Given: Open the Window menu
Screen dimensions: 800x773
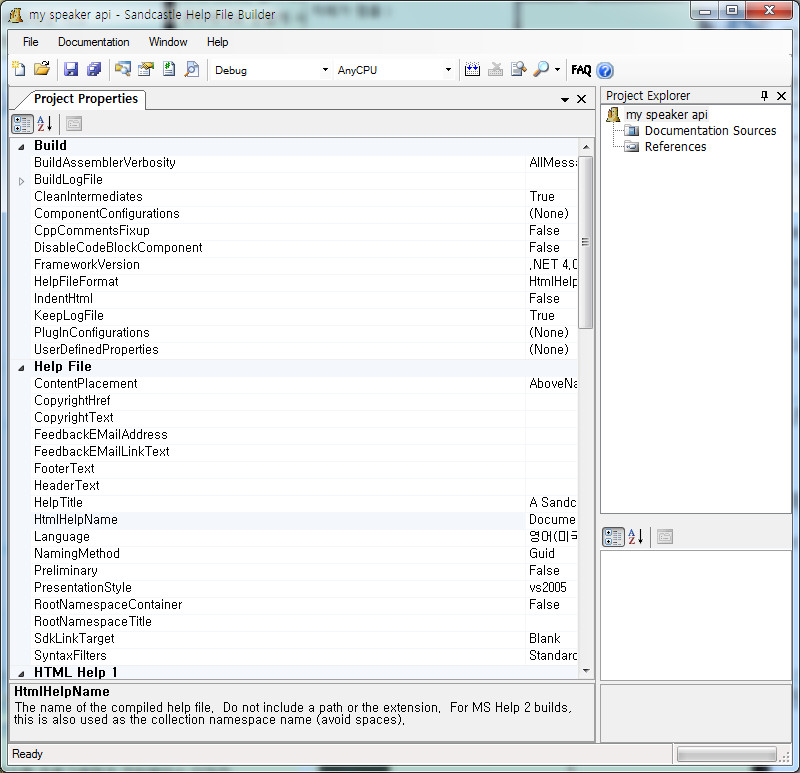Looking at the screenshot, I should tap(167, 42).
